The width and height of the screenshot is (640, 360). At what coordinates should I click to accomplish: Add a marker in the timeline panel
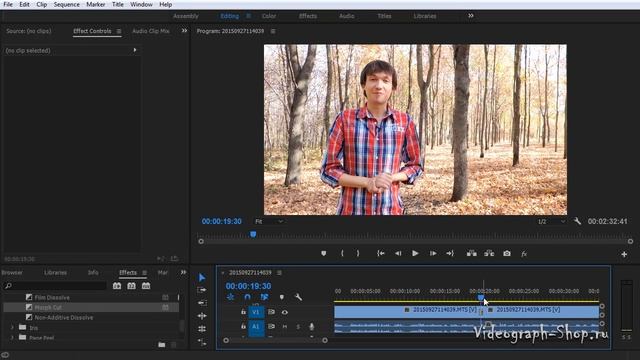[x=282, y=297]
